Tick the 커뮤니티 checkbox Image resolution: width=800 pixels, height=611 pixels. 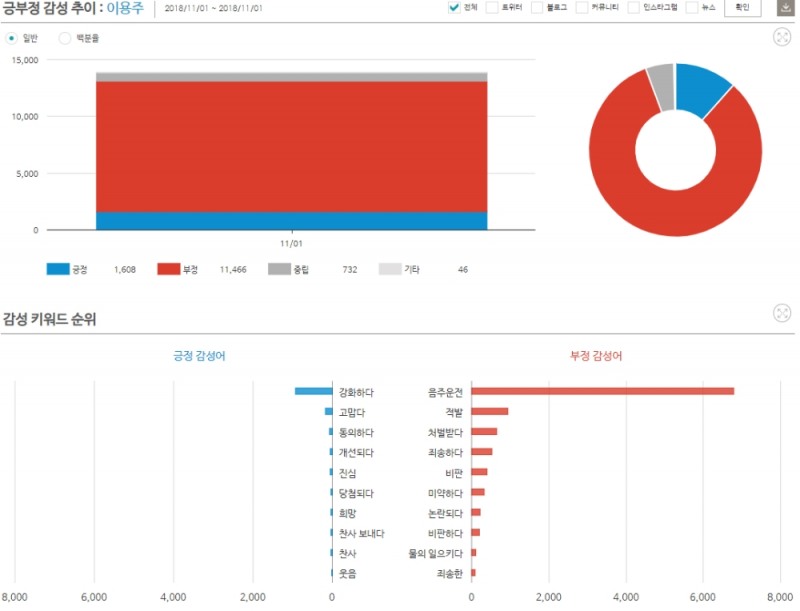point(581,8)
